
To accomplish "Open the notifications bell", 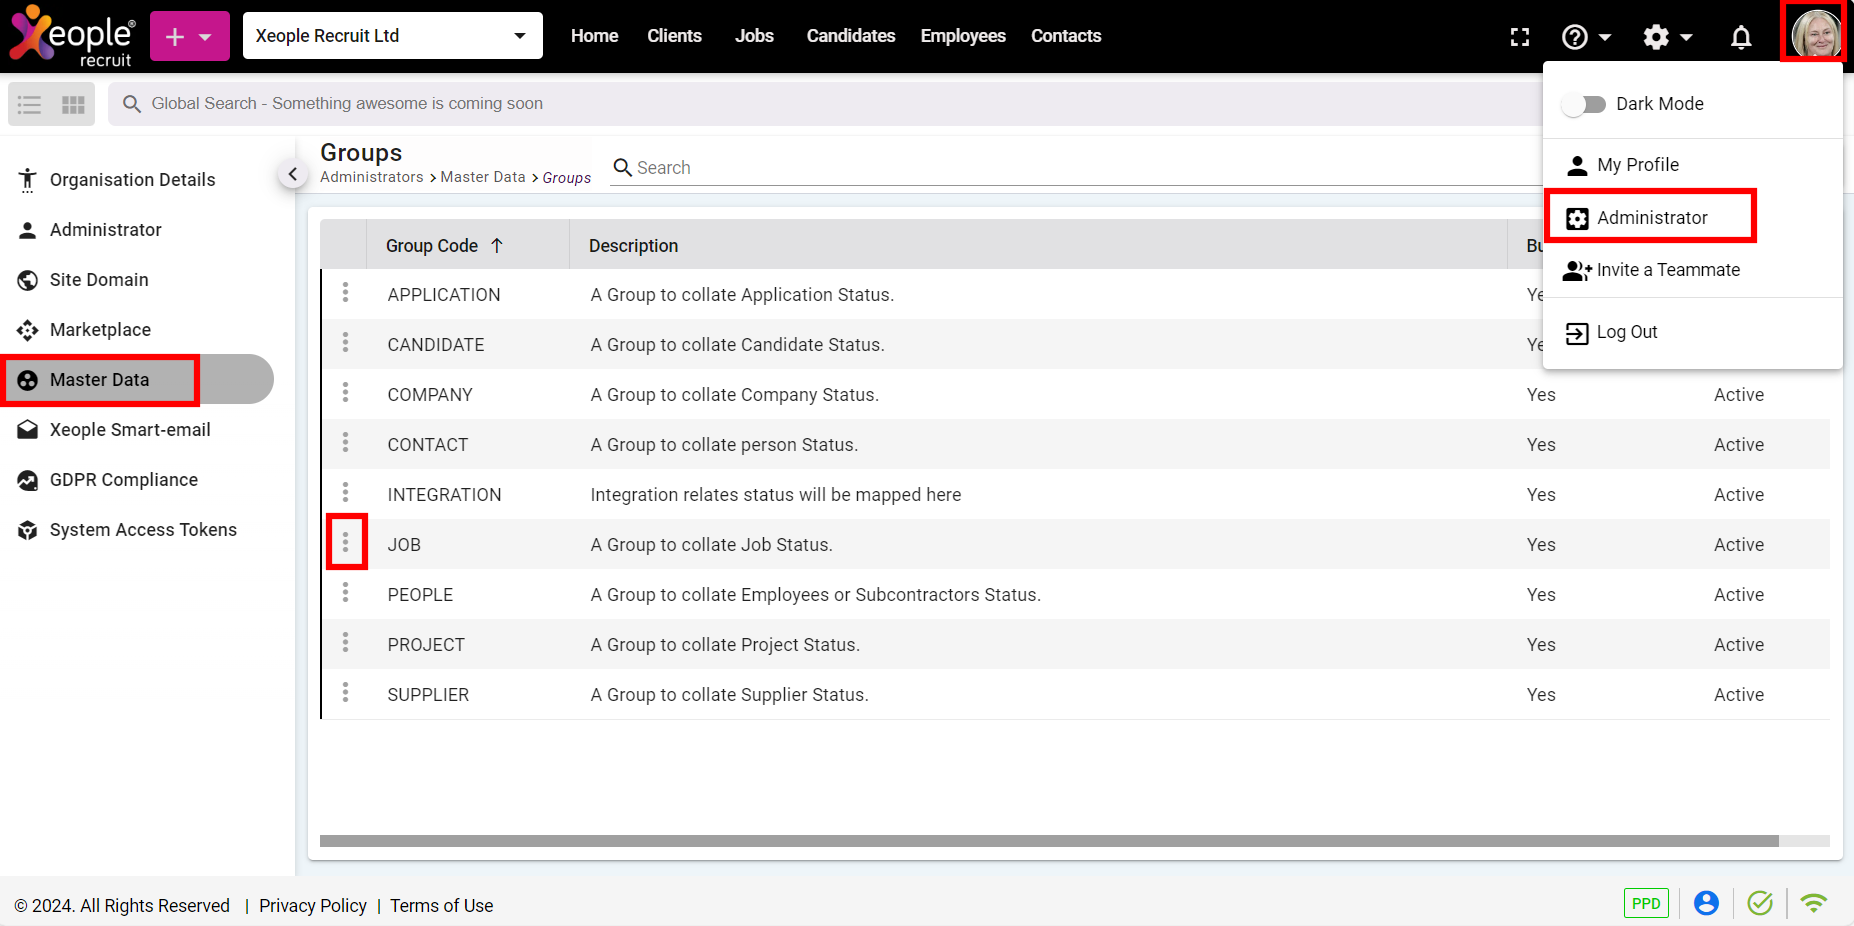I will pyautogui.click(x=1741, y=37).
